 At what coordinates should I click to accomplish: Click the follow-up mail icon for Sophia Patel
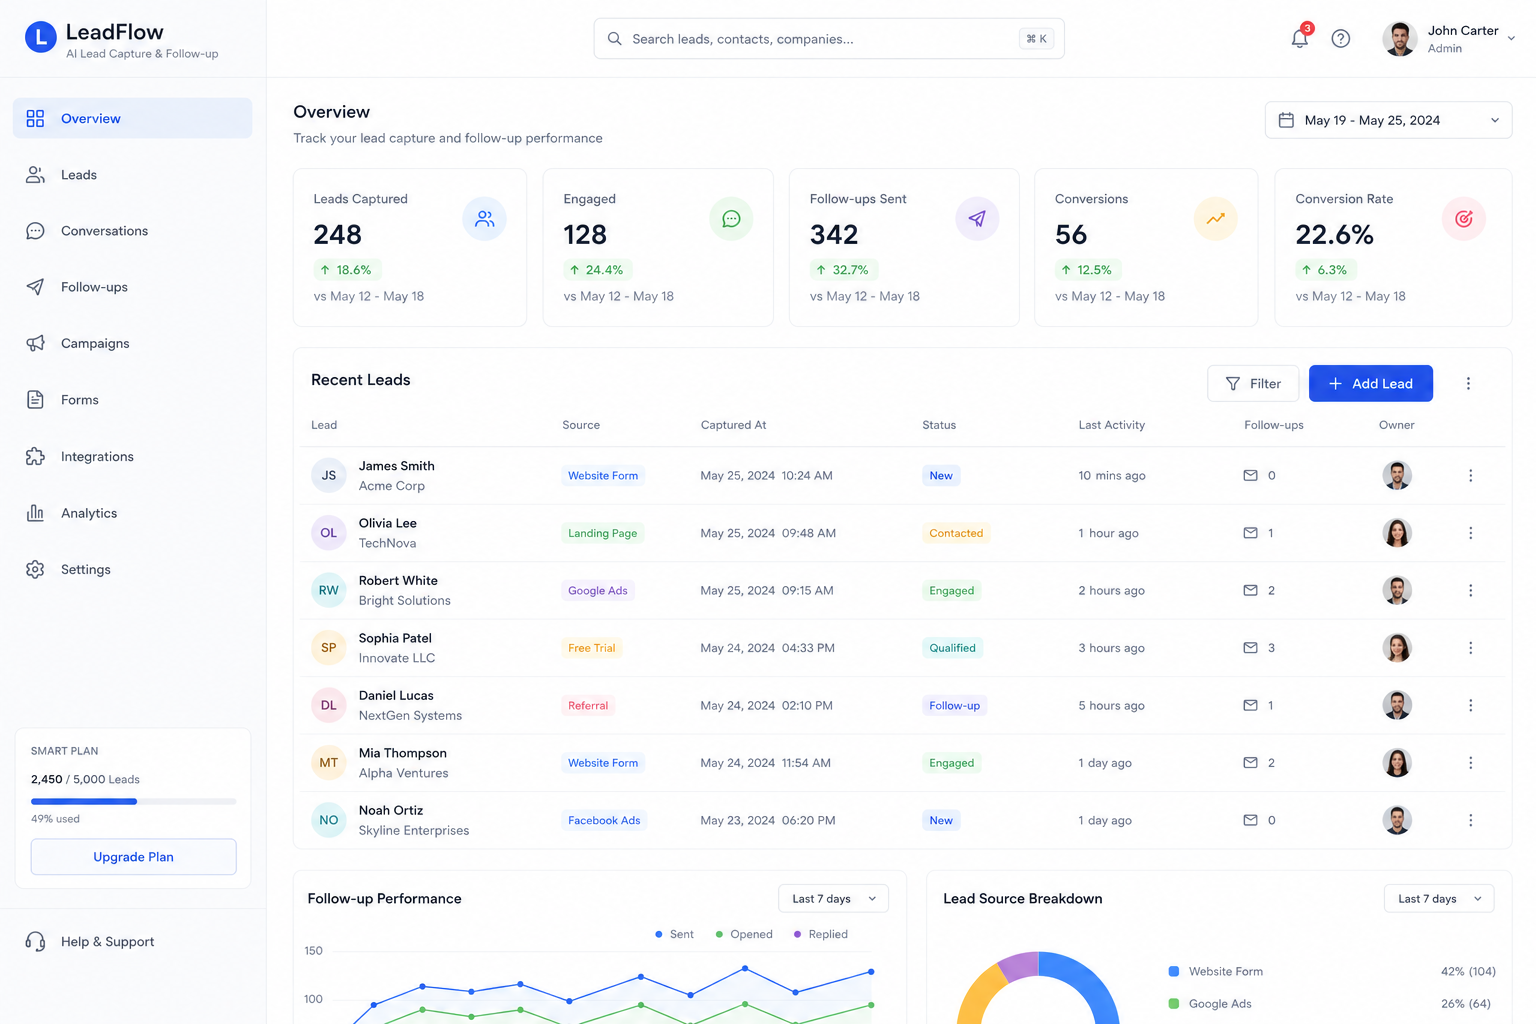(1250, 648)
